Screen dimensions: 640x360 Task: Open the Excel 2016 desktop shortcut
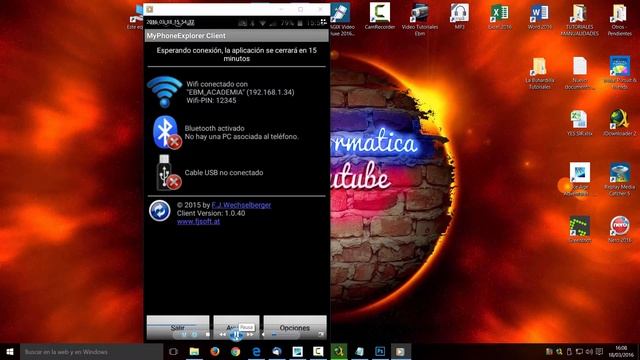click(x=499, y=16)
